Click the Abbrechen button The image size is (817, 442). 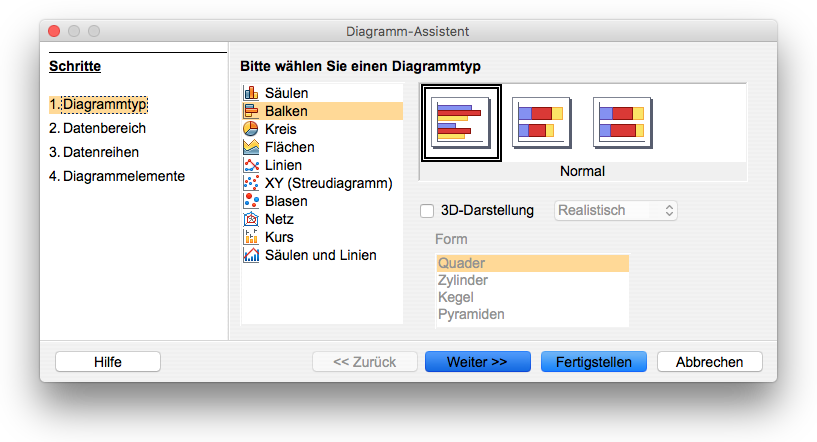(710, 362)
